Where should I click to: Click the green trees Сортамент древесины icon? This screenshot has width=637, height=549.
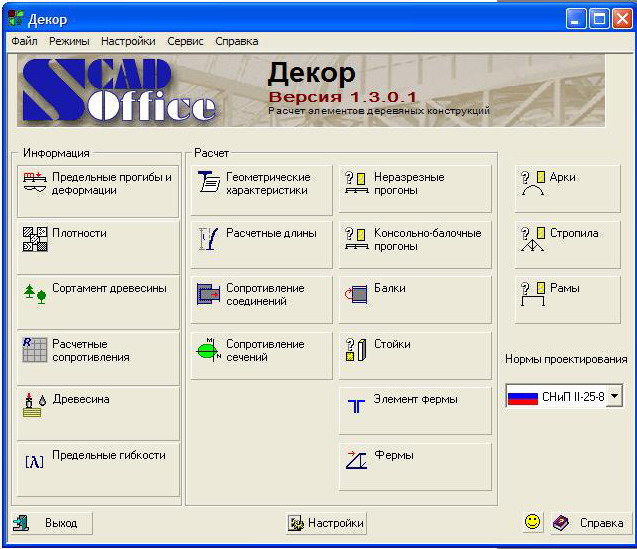35,294
